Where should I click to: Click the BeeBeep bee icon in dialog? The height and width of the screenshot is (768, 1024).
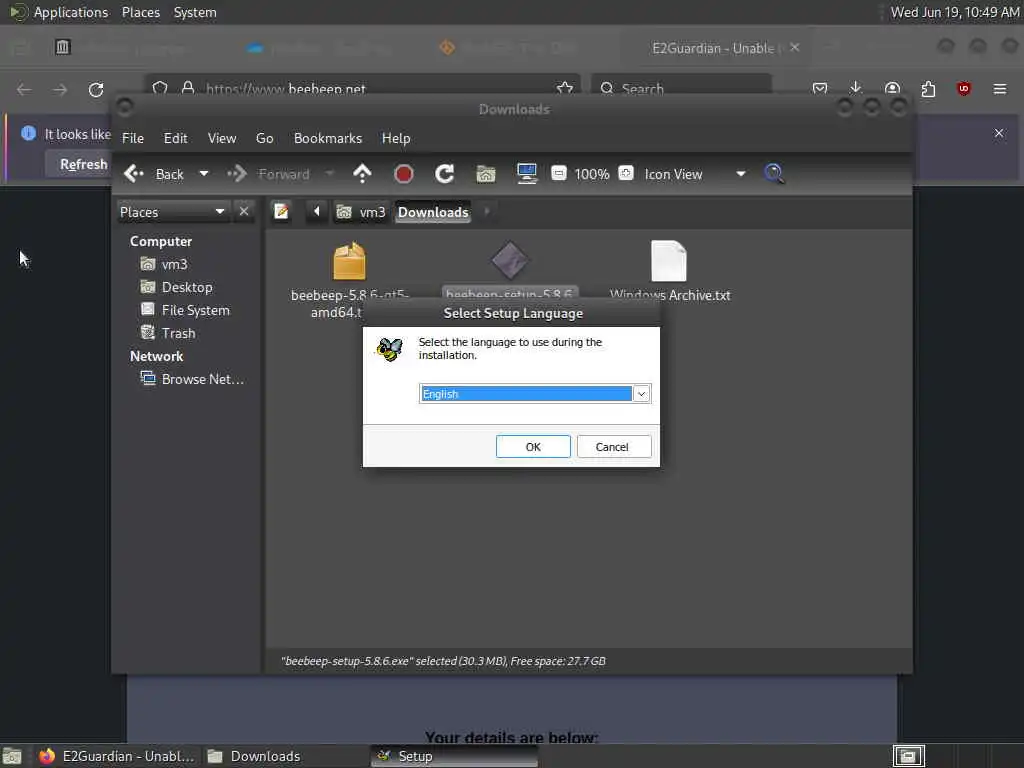click(x=390, y=349)
